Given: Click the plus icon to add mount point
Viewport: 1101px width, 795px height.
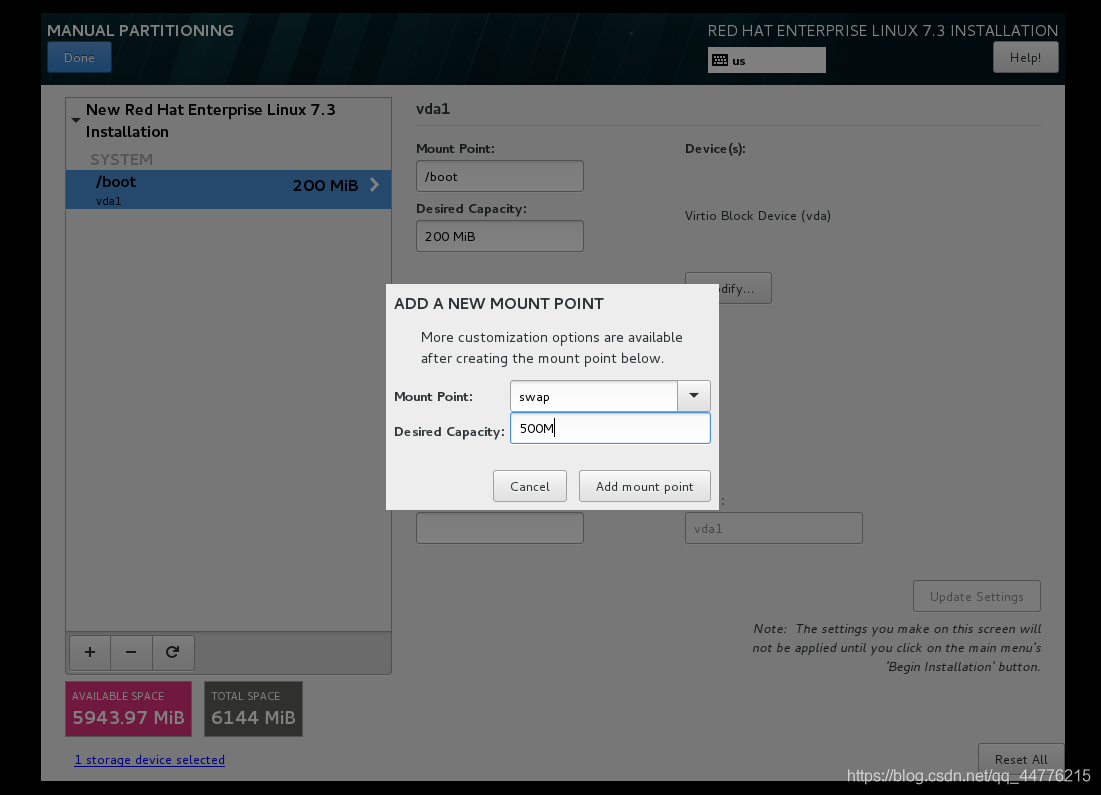Looking at the screenshot, I should tap(90, 652).
